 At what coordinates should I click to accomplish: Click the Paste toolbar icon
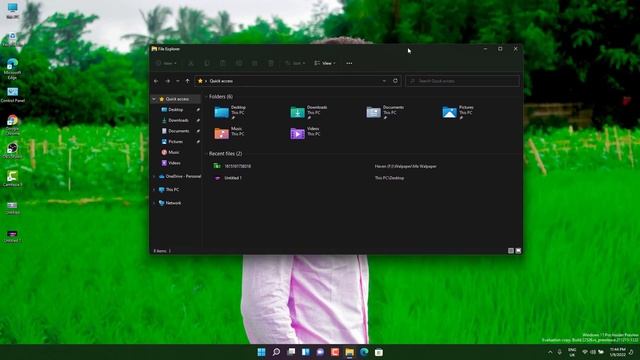(x=223, y=63)
